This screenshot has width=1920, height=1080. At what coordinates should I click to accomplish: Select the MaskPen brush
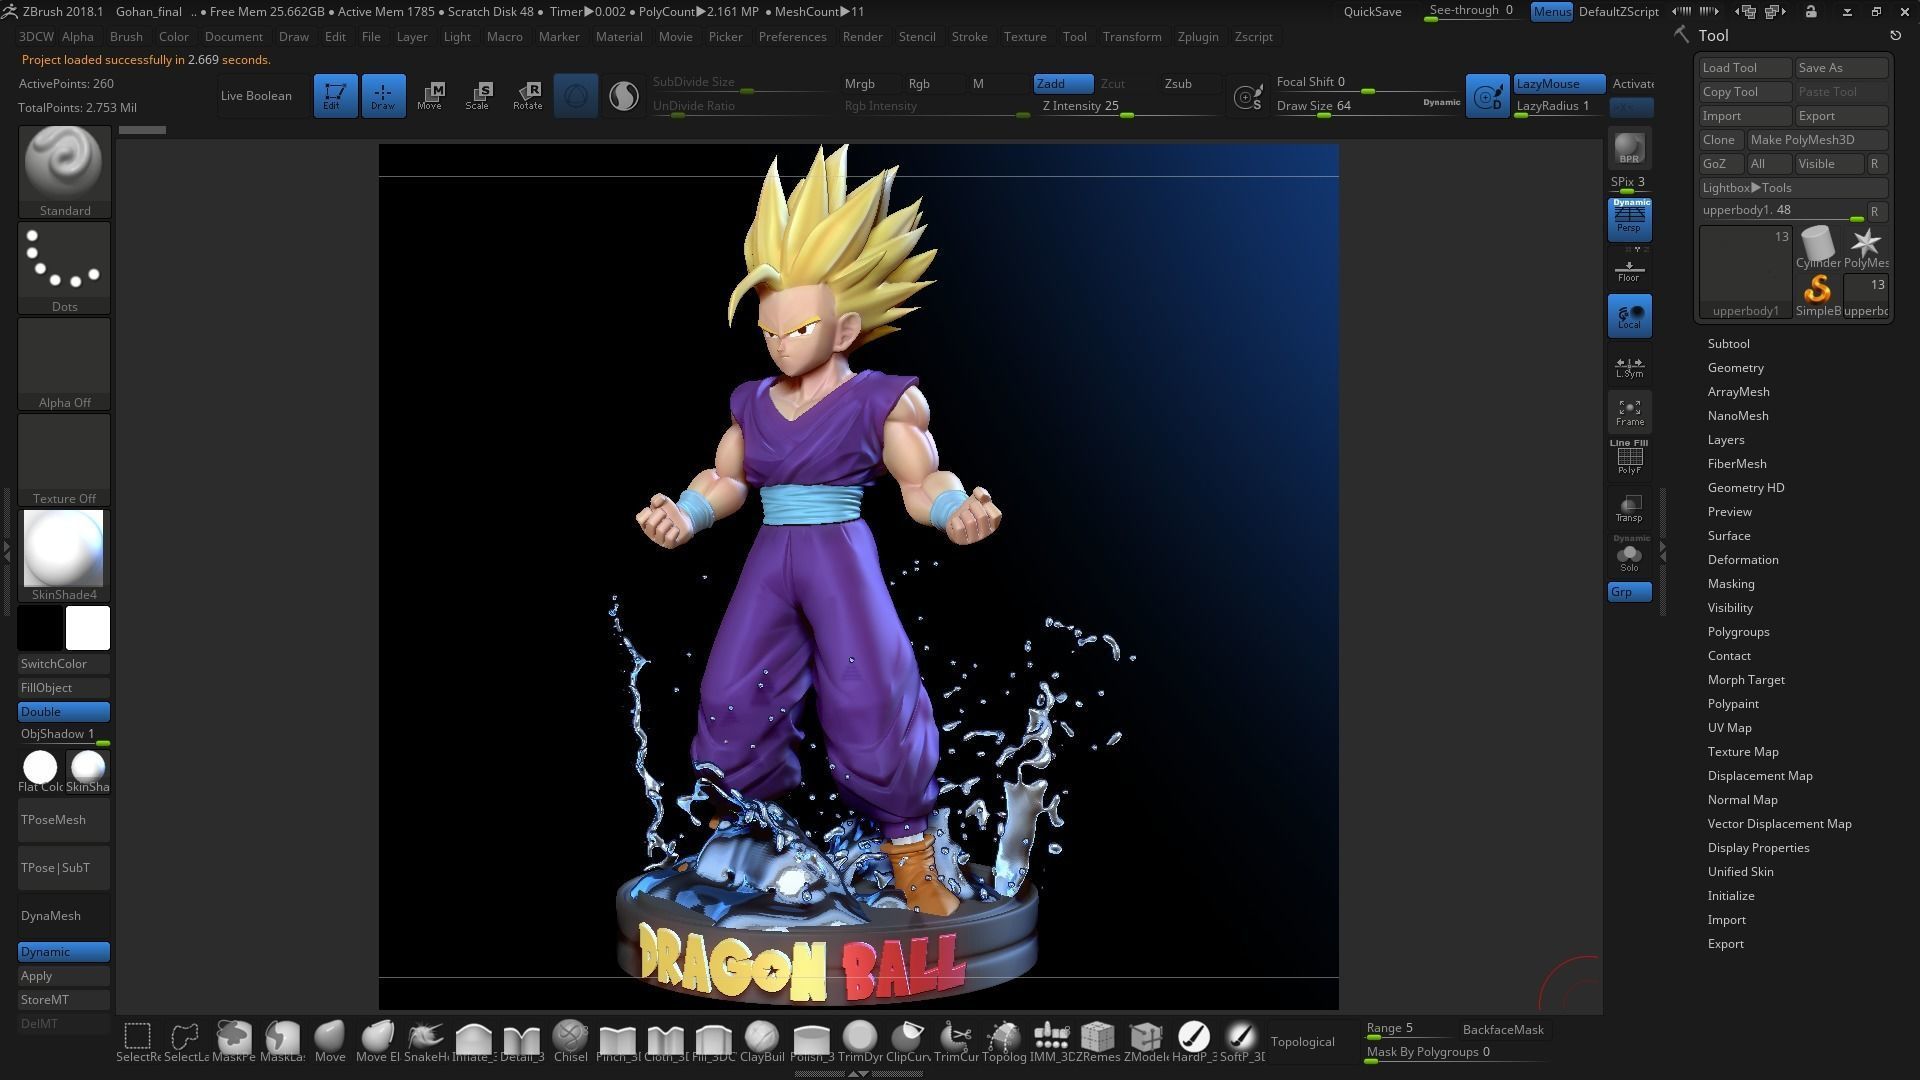(234, 1041)
